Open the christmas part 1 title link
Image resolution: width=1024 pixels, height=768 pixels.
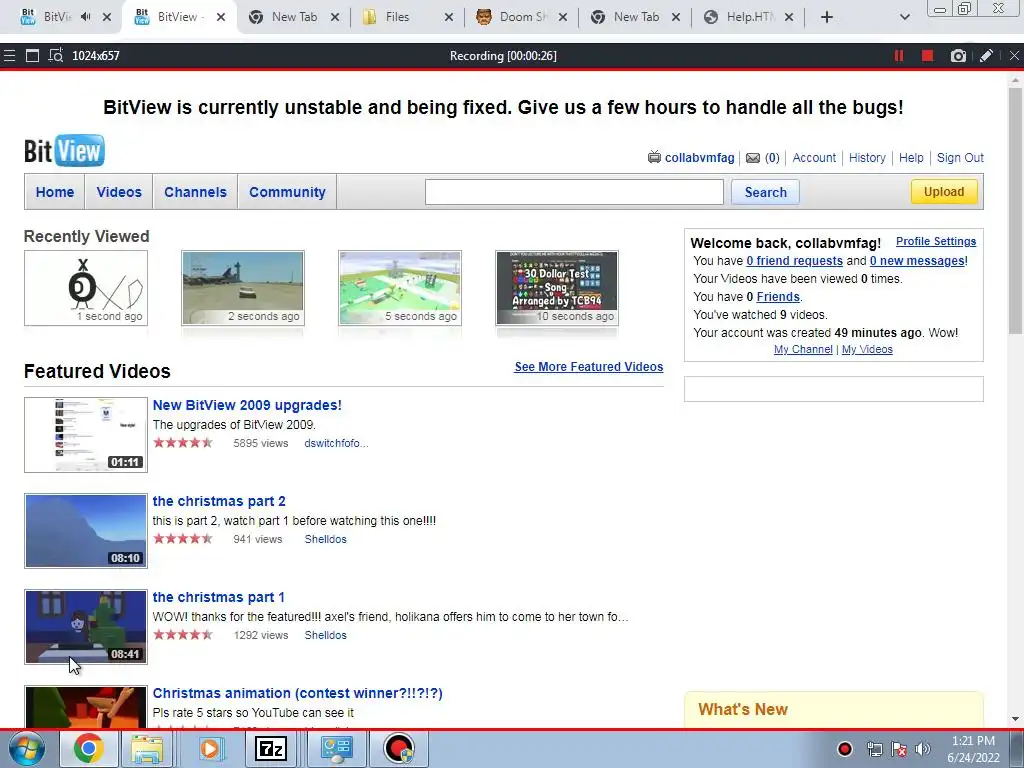pyautogui.click(x=218, y=597)
